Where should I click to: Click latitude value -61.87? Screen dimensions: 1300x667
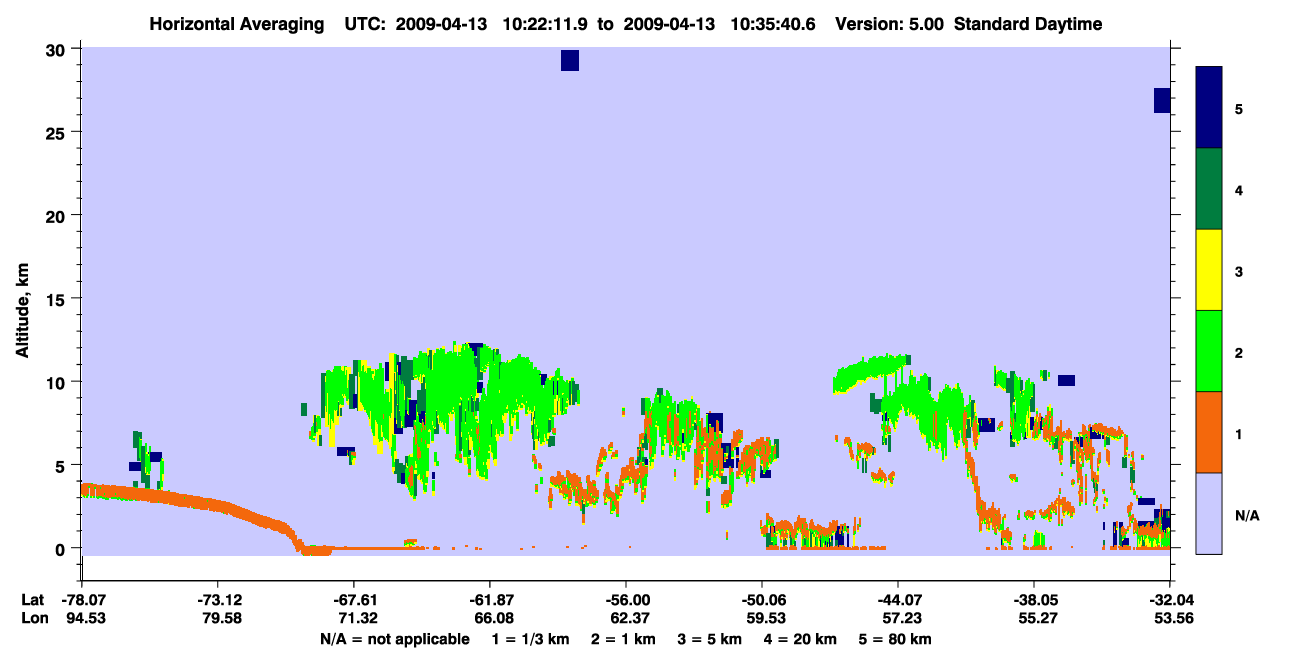click(489, 600)
